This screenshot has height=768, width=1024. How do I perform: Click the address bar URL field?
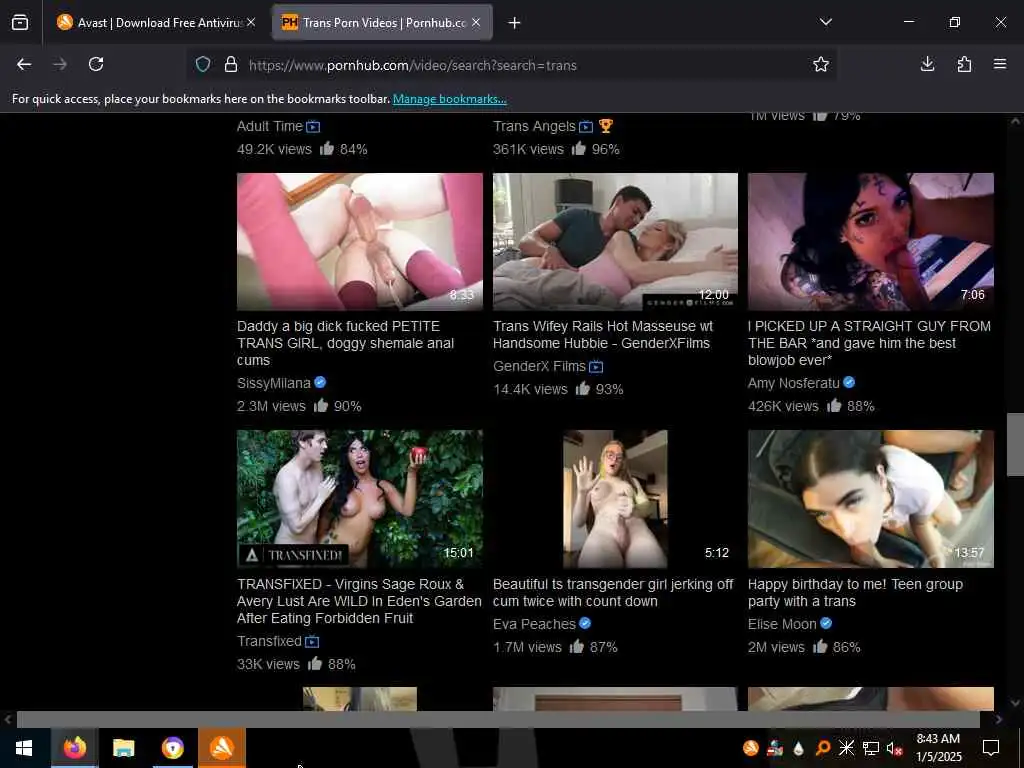click(x=509, y=65)
